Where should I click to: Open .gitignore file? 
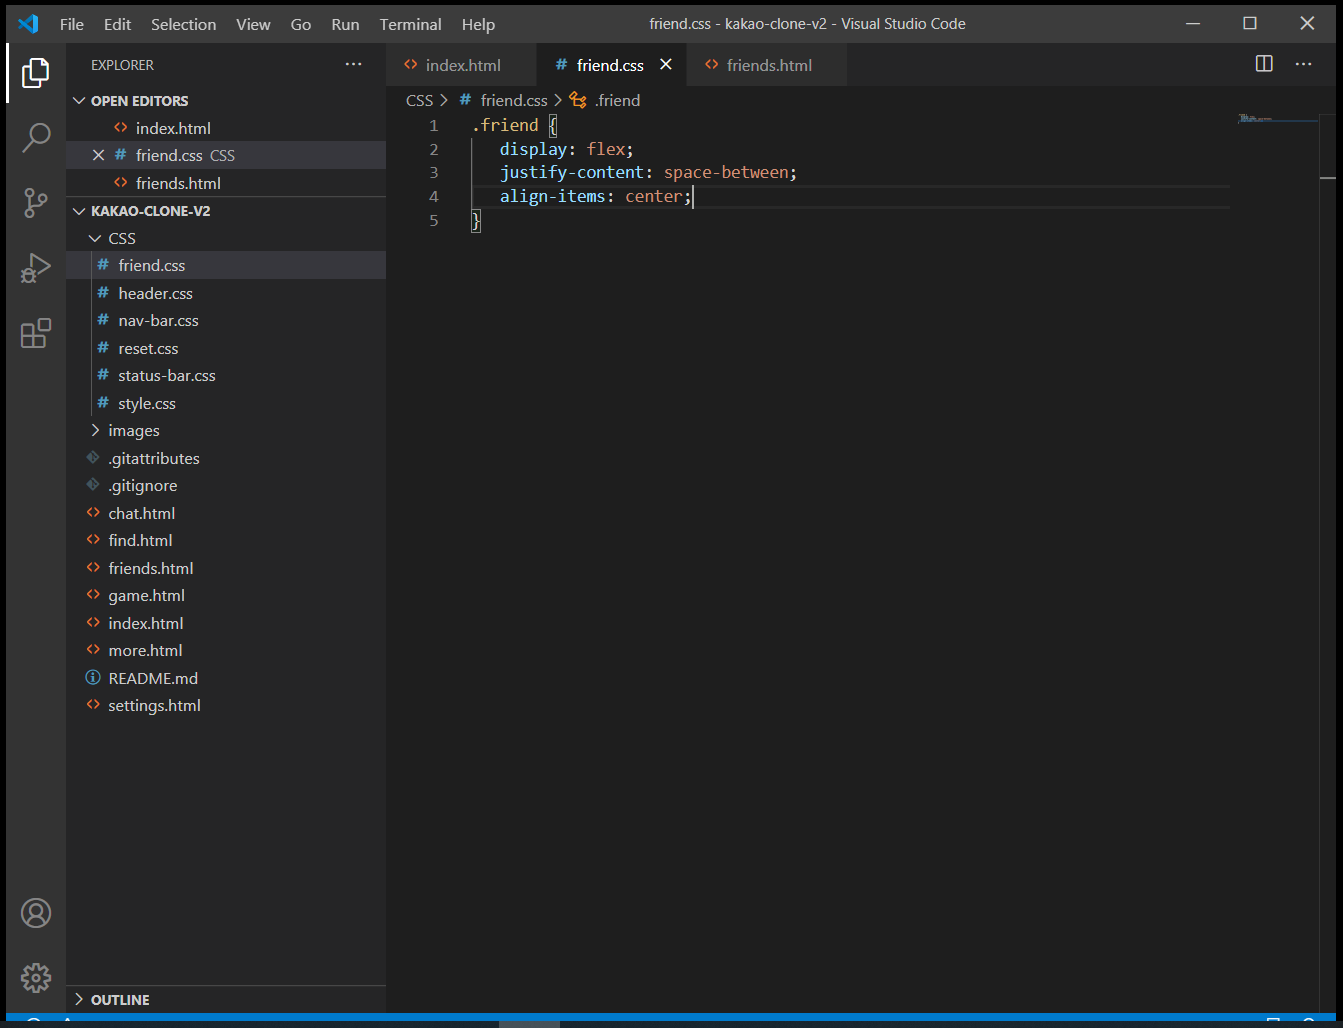pos(226,486)
